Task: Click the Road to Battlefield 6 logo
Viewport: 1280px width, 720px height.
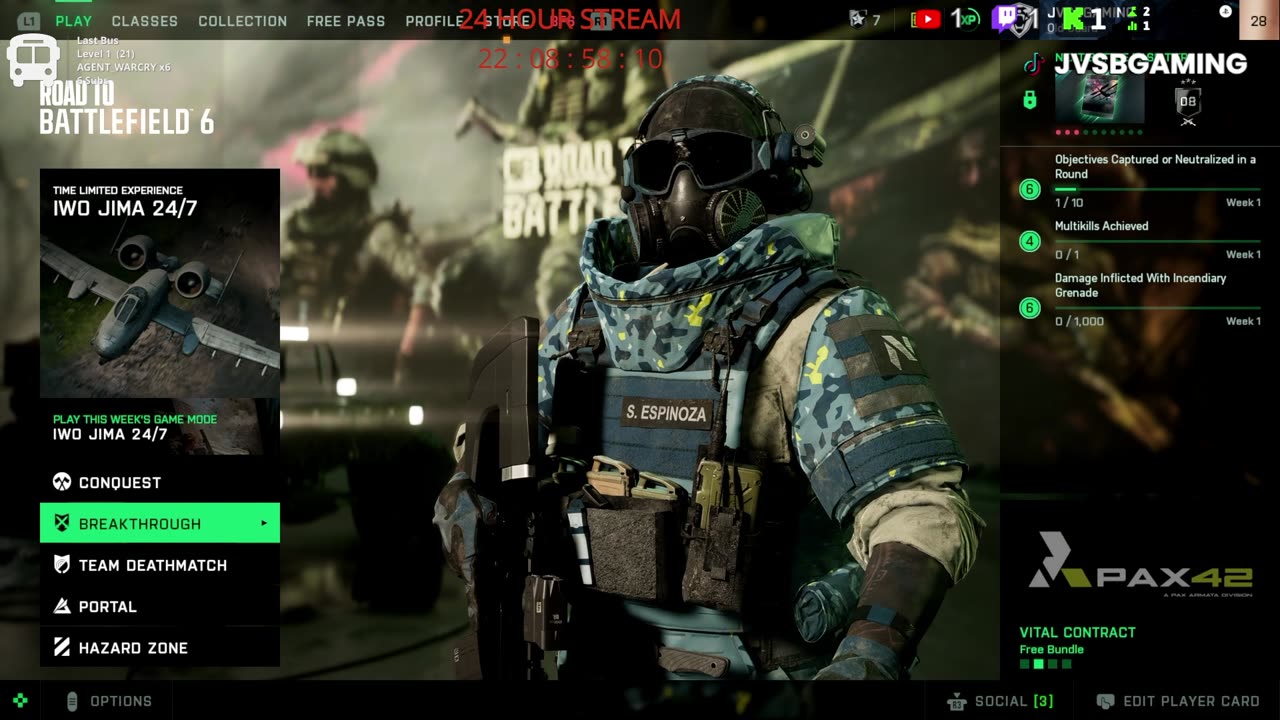Action: tap(127, 108)
